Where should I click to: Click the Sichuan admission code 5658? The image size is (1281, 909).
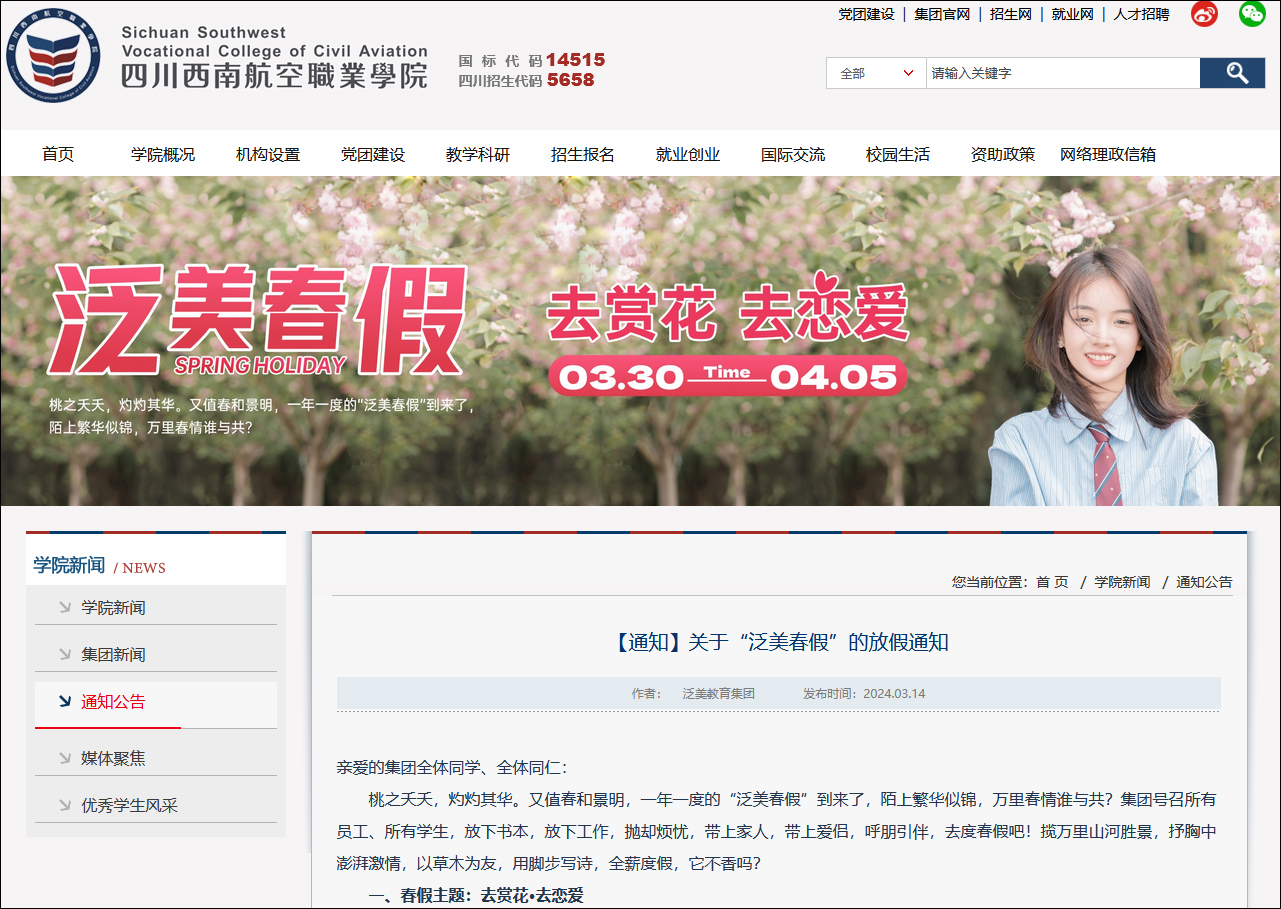570,80
